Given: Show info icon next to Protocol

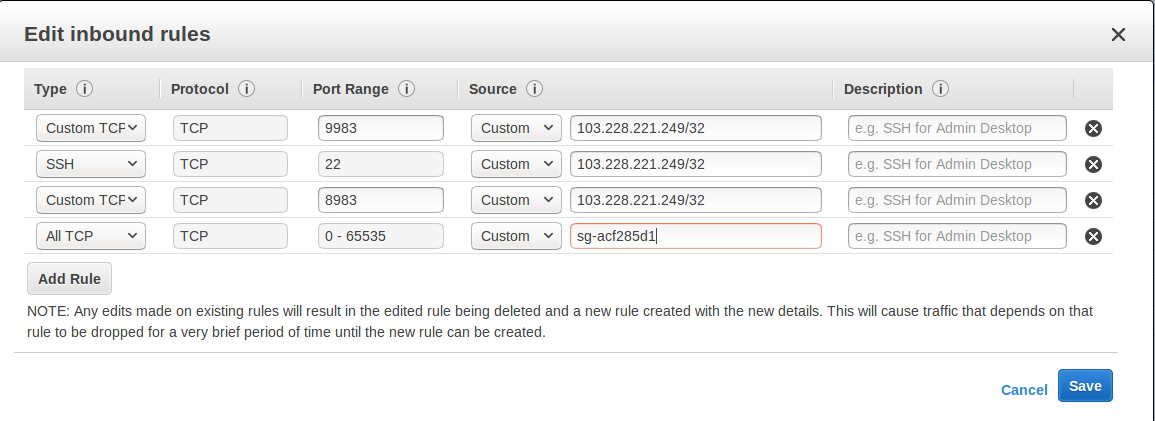Looking at the screenshot, I should pos(246,89).
